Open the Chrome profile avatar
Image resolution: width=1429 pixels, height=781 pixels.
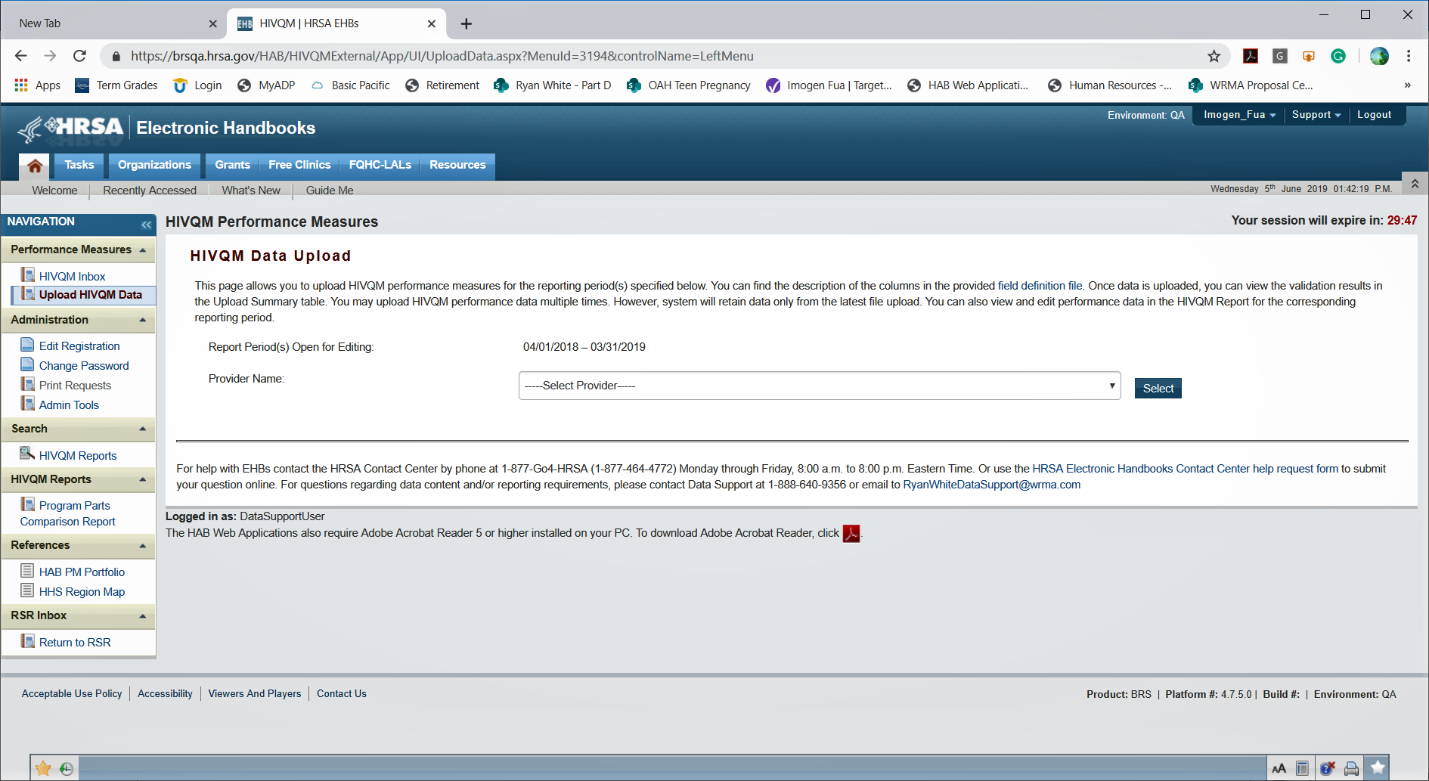(x=1379, y=56)
